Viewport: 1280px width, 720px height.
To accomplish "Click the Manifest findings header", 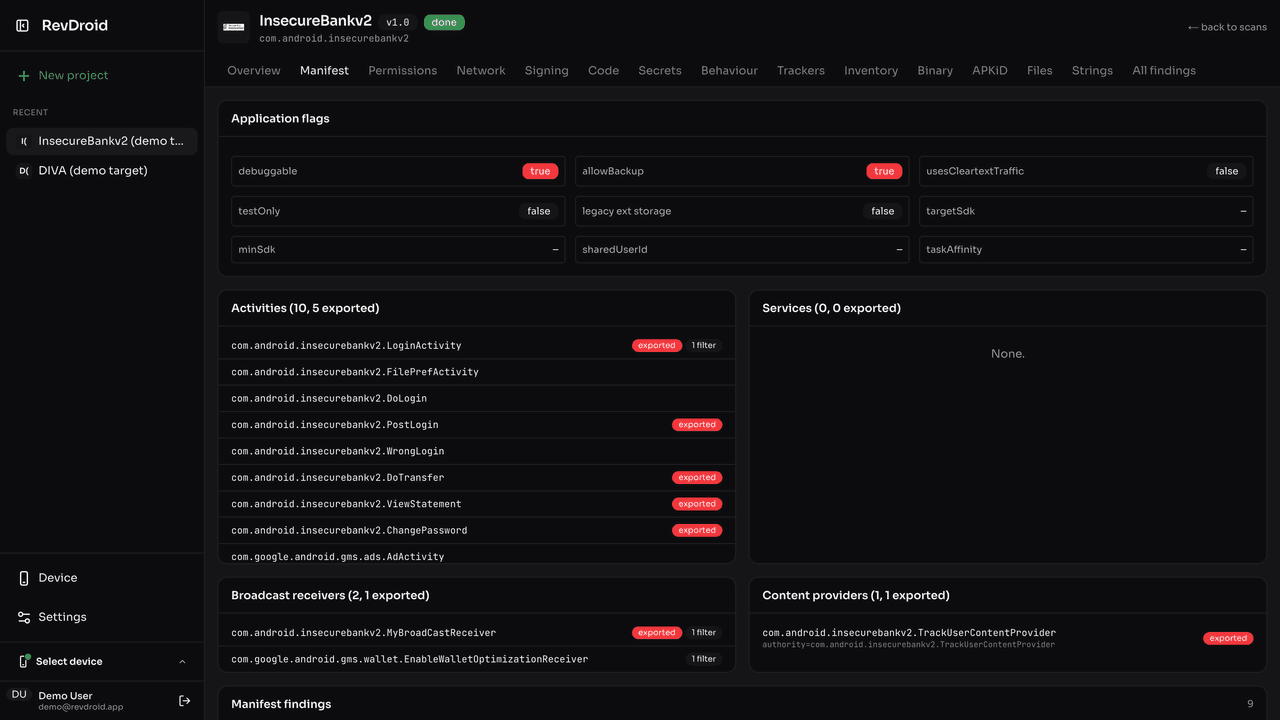I will (281, 704).
